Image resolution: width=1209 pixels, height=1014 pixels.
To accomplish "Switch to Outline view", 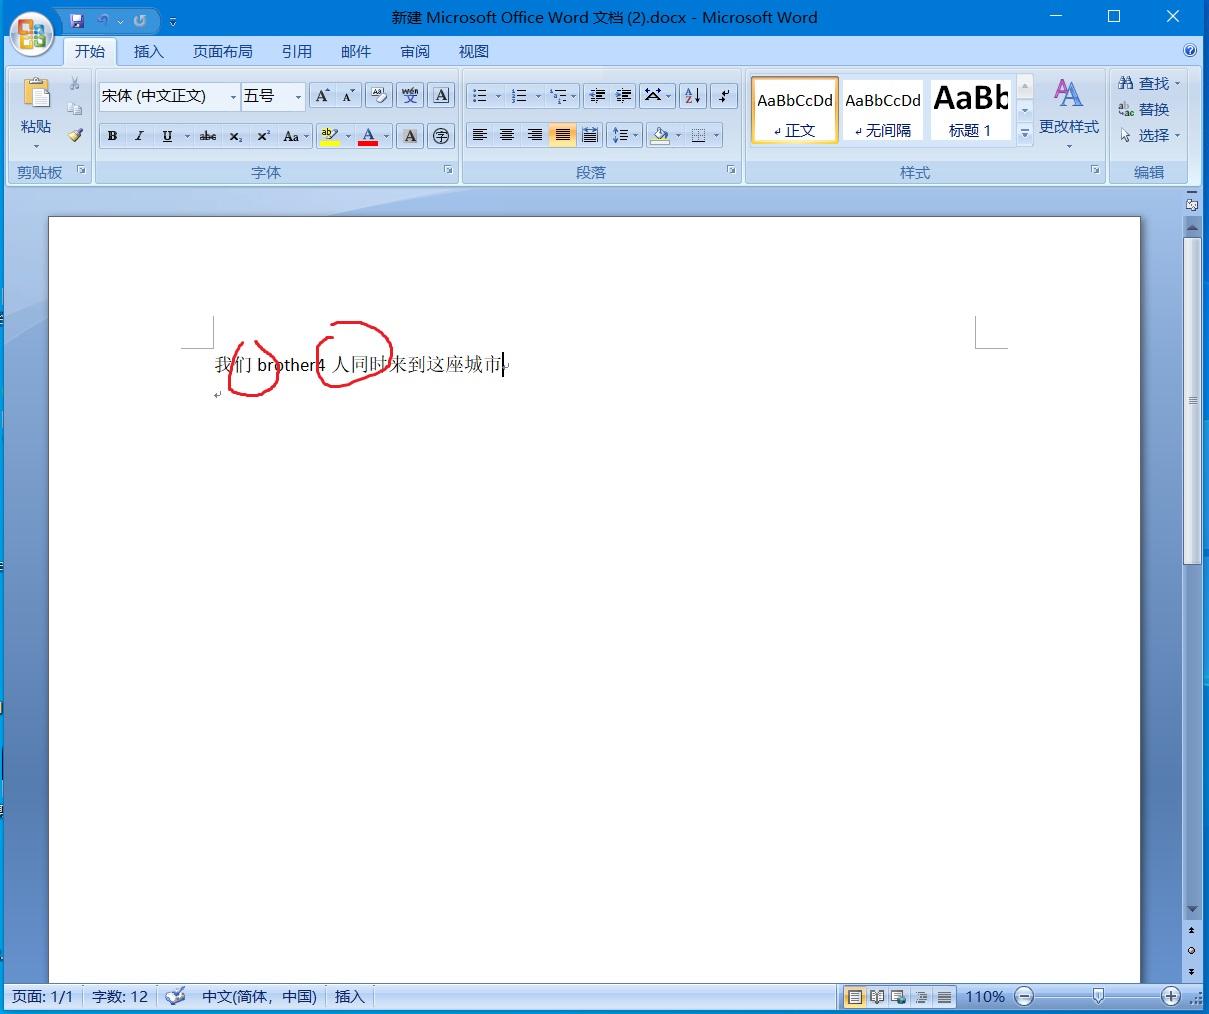I will (921, 997).
